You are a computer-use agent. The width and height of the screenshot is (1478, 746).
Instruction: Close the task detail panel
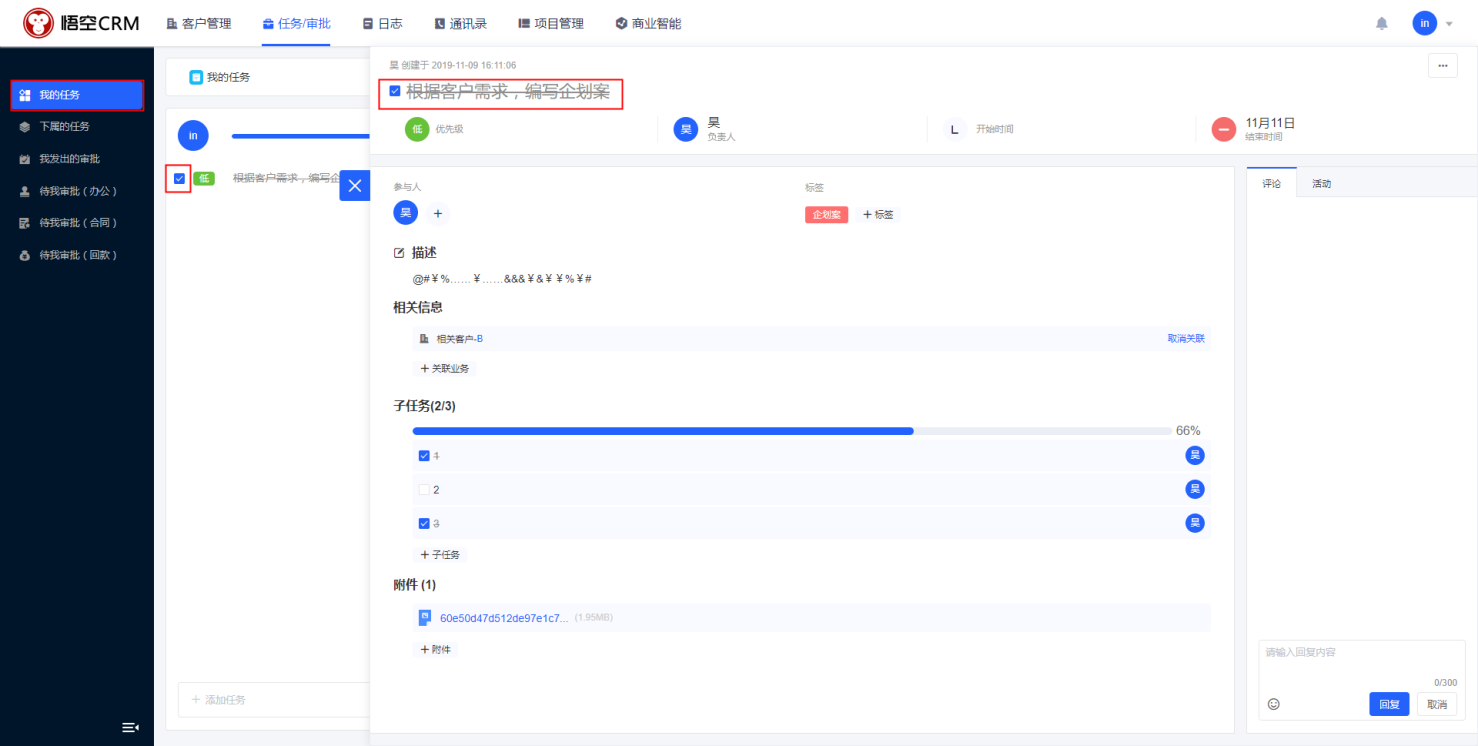tap(354, 185)
